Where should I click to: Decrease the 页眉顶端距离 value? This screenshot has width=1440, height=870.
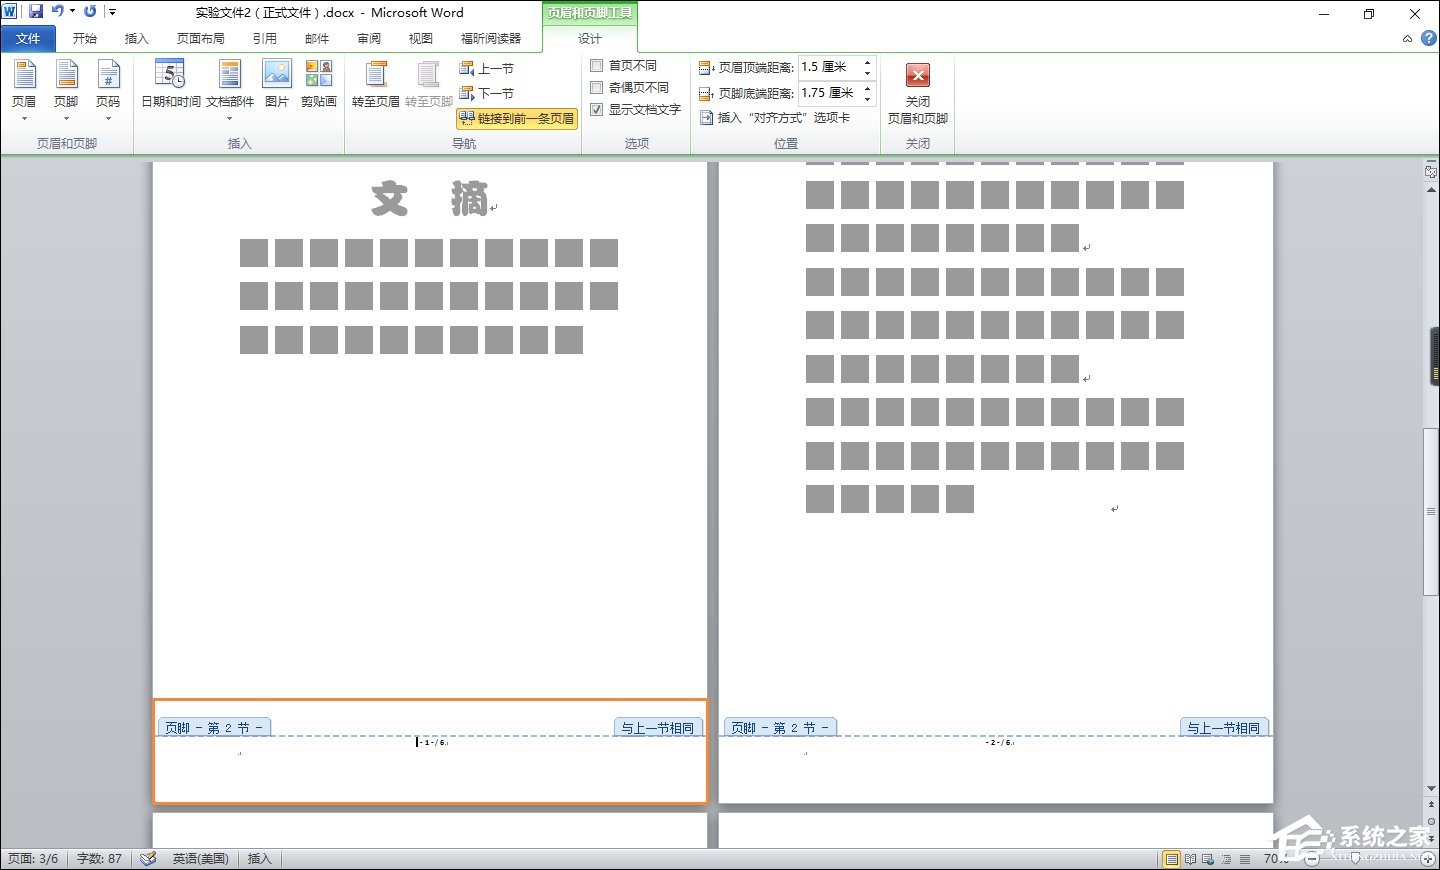coord(867,73)
